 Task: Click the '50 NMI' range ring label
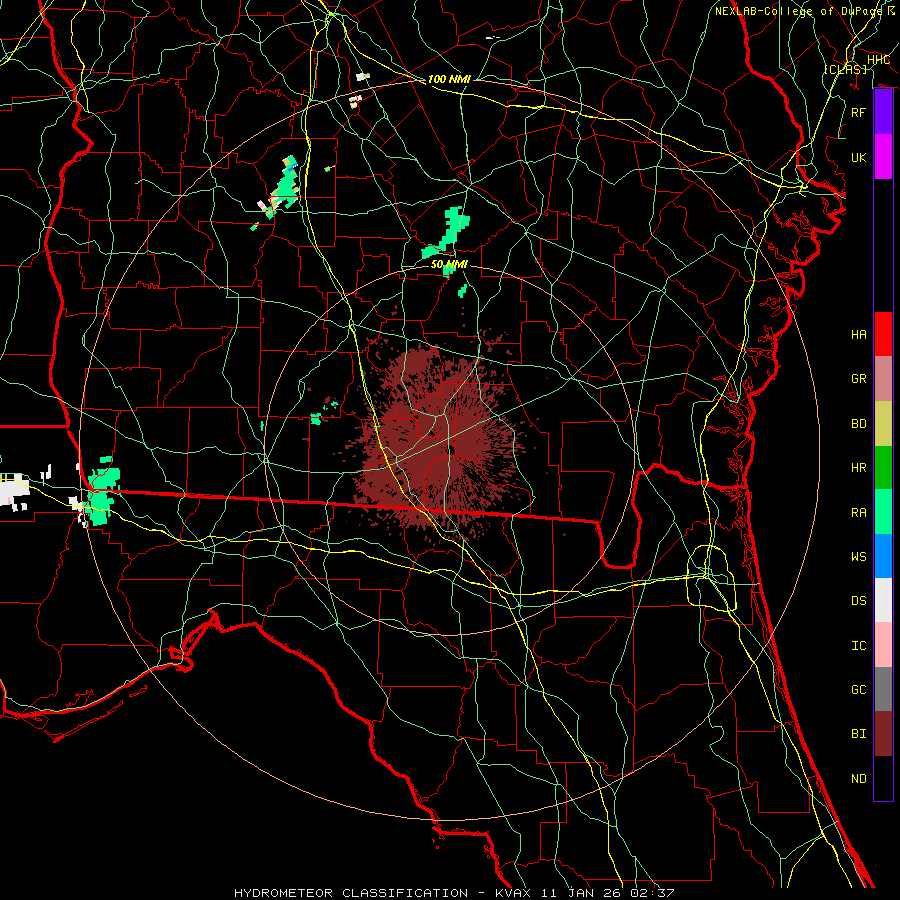pyautogui.click(x=449, y=264)
